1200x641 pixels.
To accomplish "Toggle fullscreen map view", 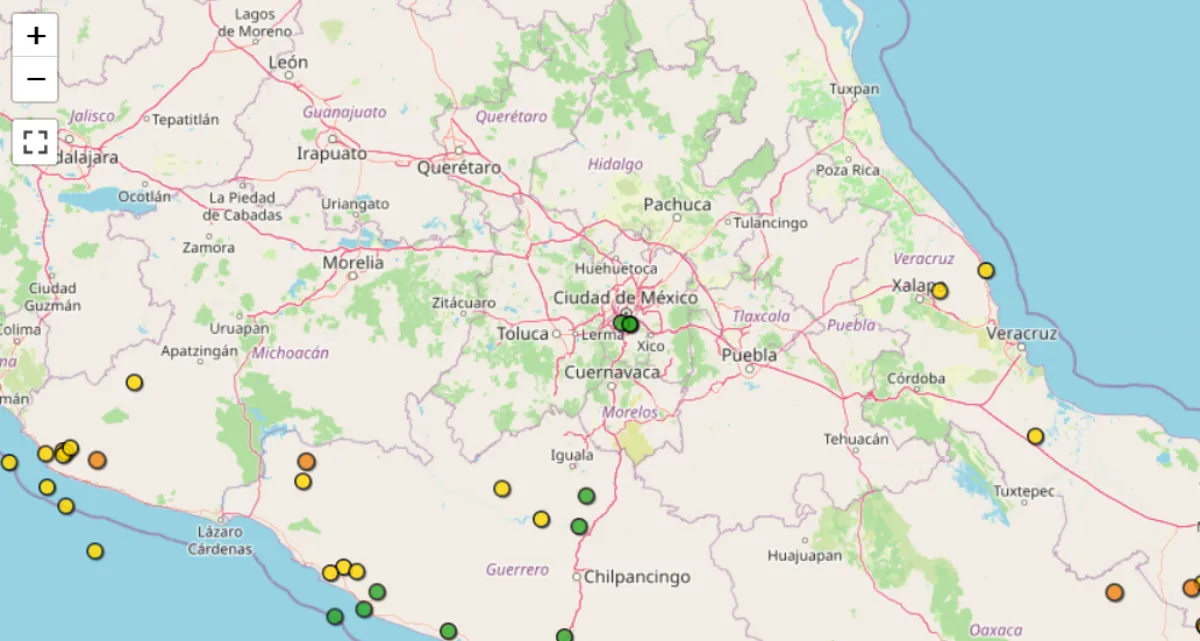I will coord(36,141).
